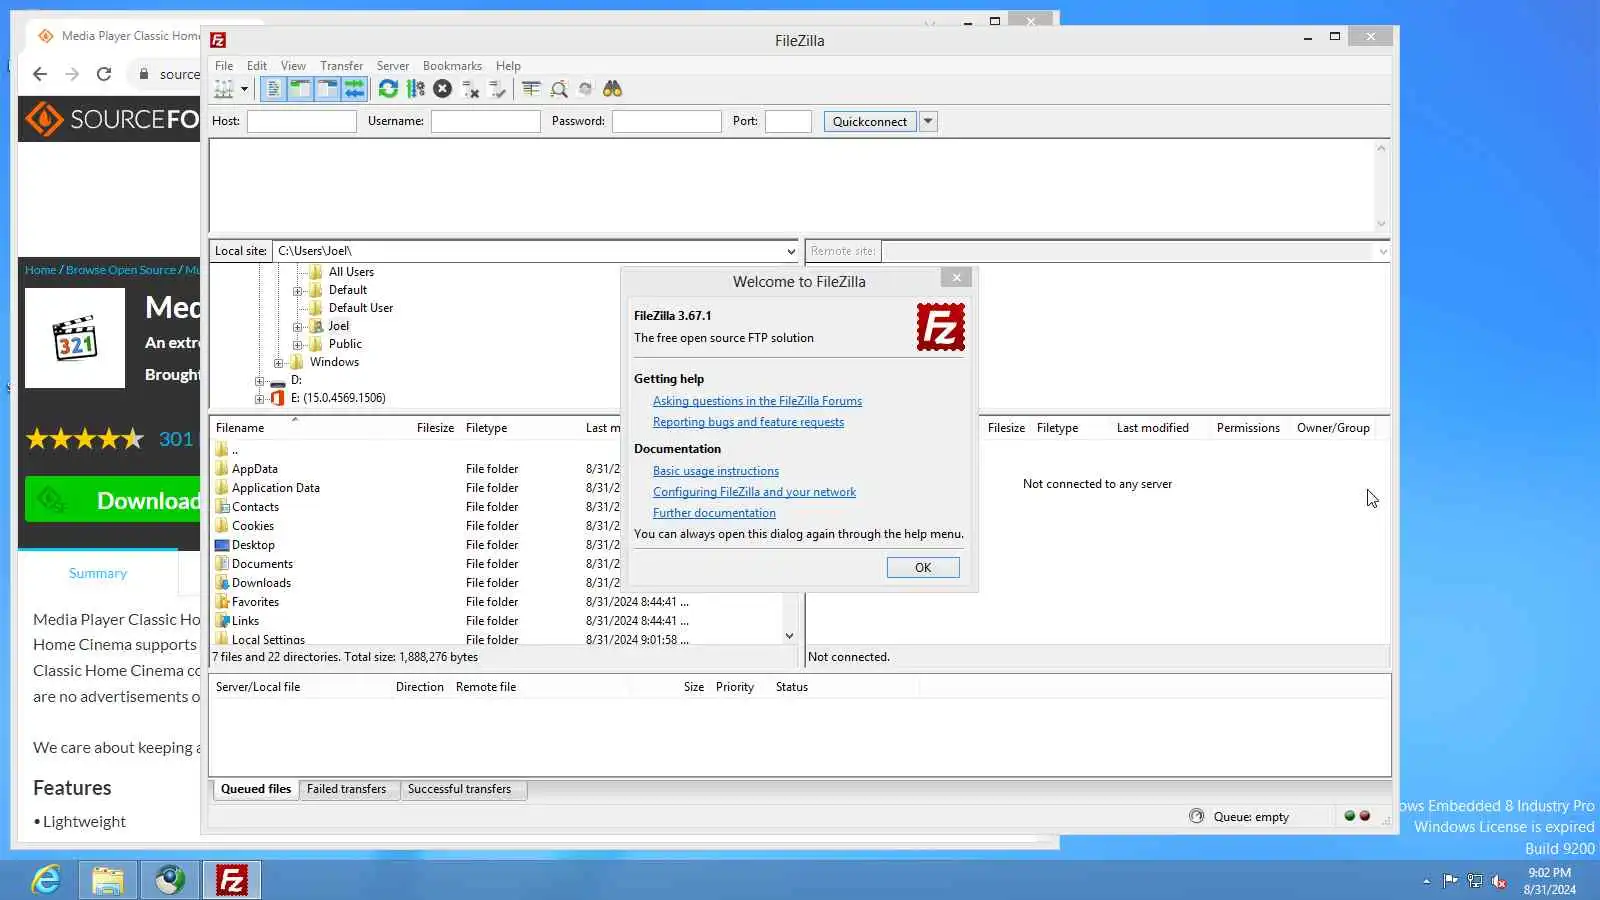Open the Basic usage instructions link
Image resolution: width=1600 pixels, height=900 pixels.
pos(716,471)
